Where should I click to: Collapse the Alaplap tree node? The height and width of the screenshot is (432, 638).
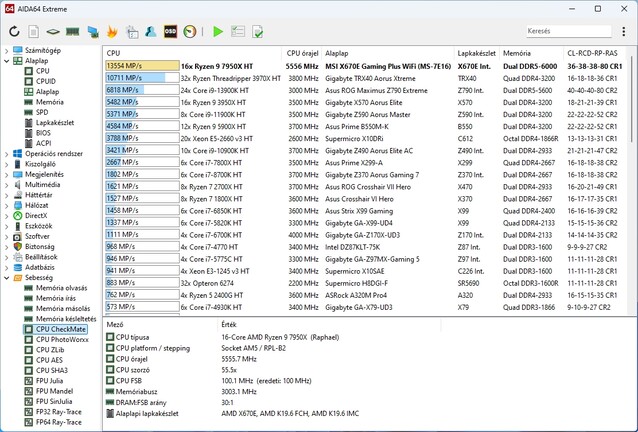(x=7, y=61)
